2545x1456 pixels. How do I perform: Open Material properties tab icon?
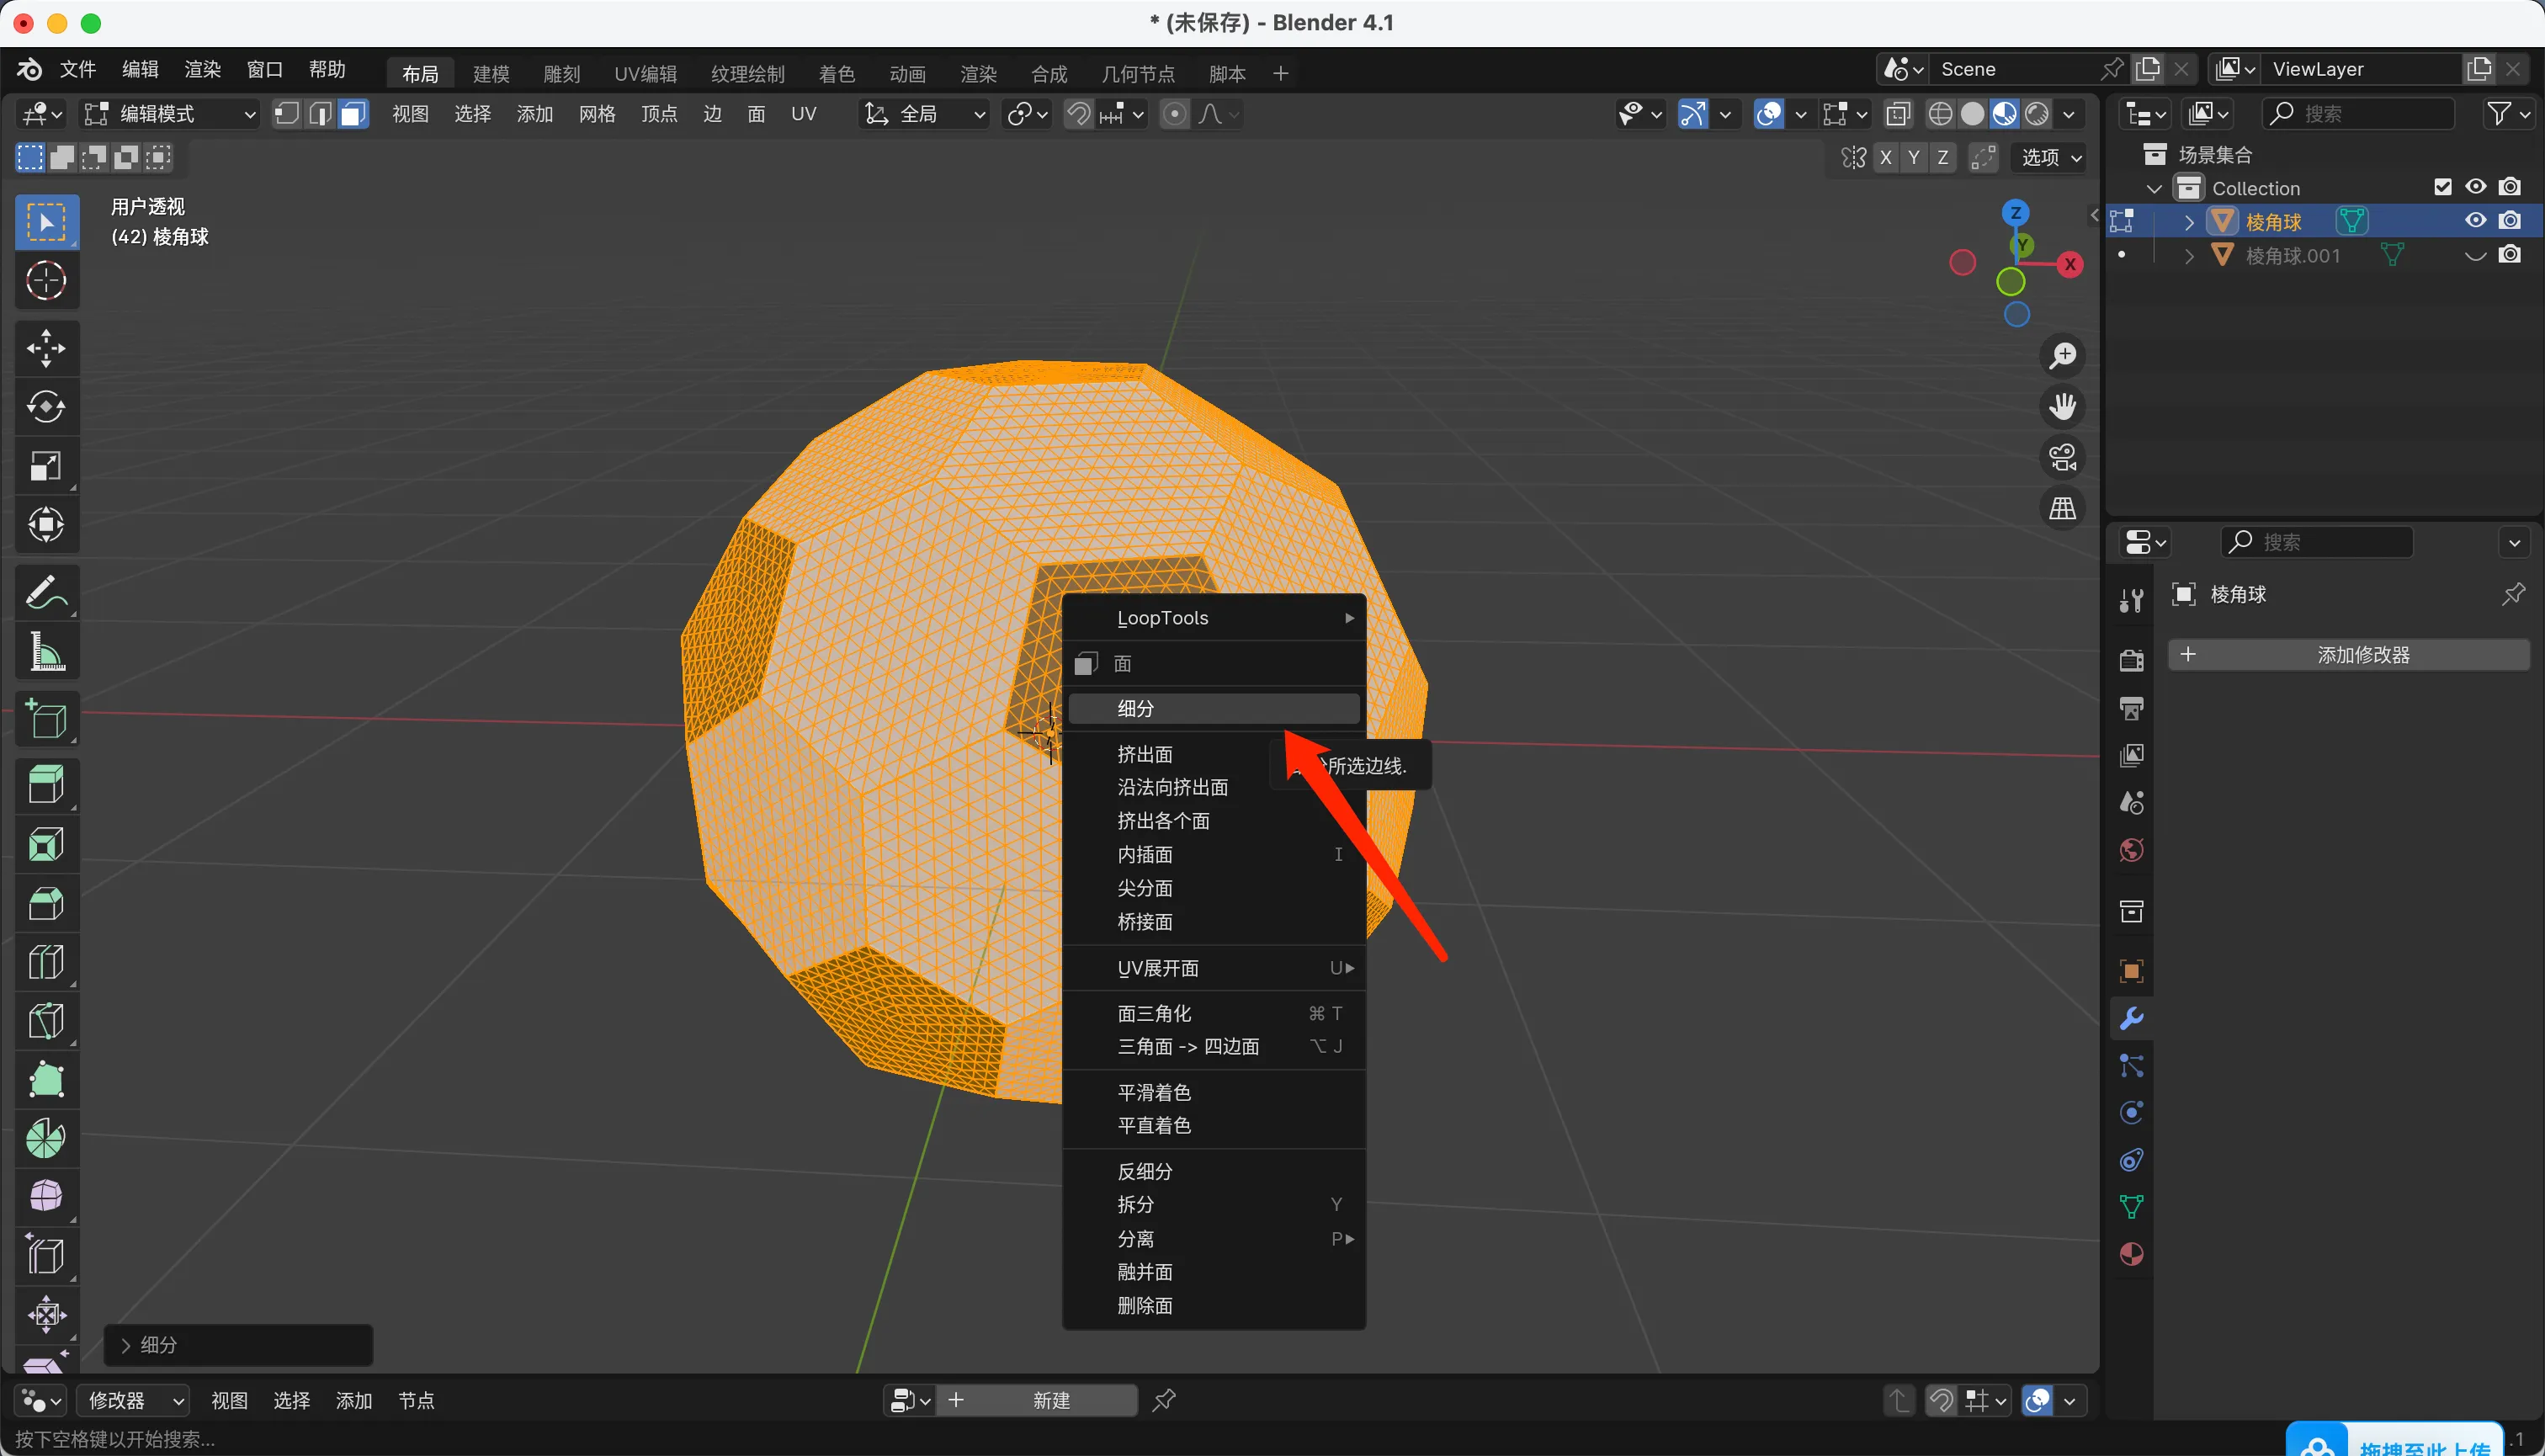point(2131,1254)
